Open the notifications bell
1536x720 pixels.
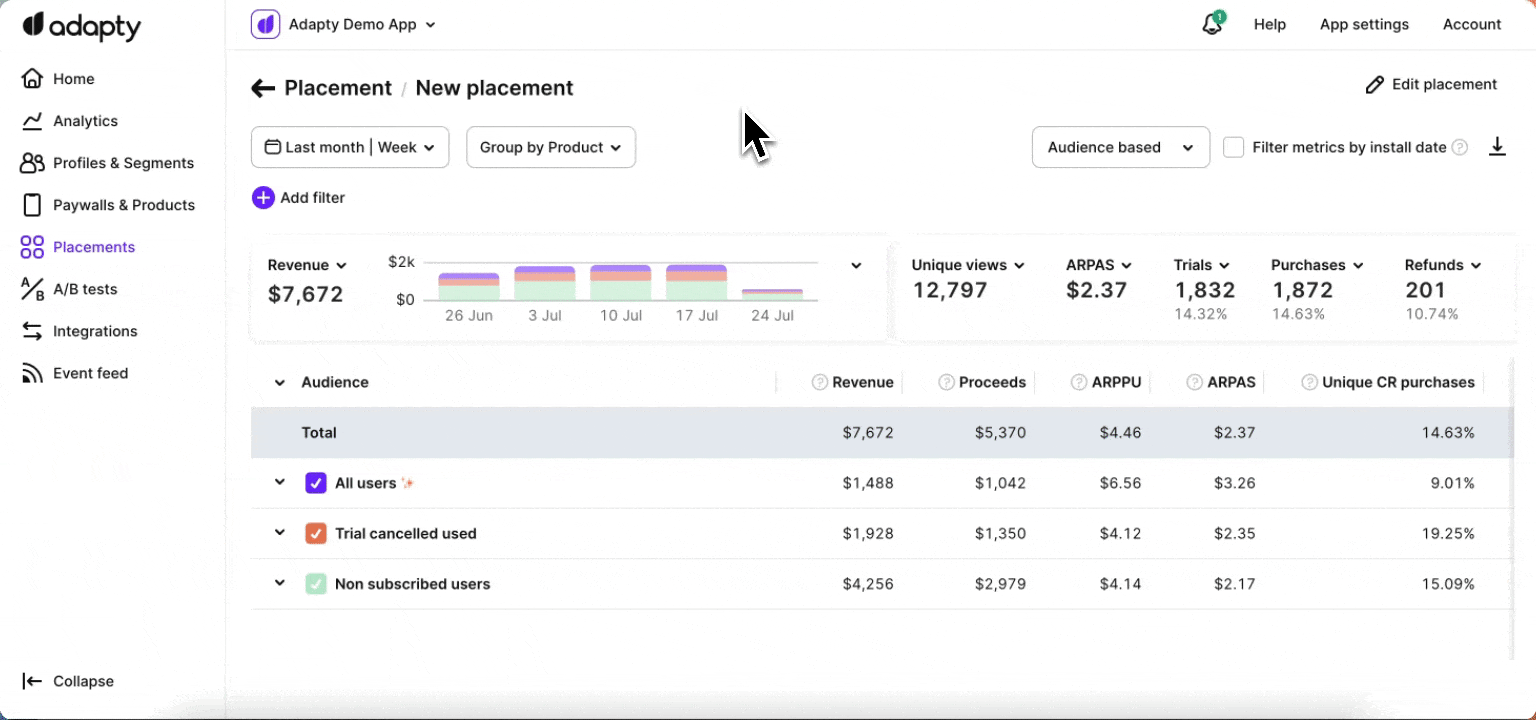point(1212,24)
